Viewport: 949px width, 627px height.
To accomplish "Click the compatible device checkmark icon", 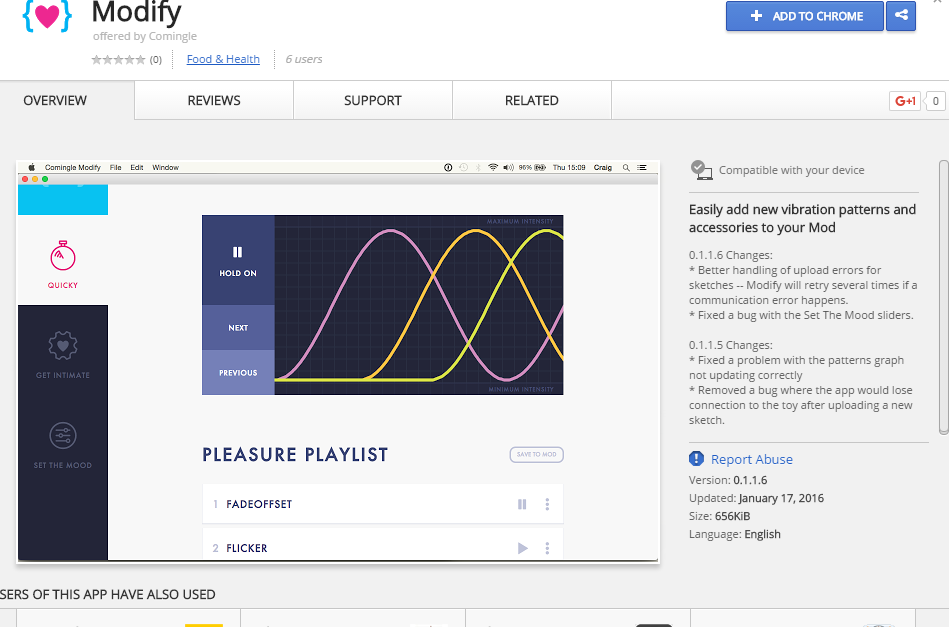I will click(701, 170).
